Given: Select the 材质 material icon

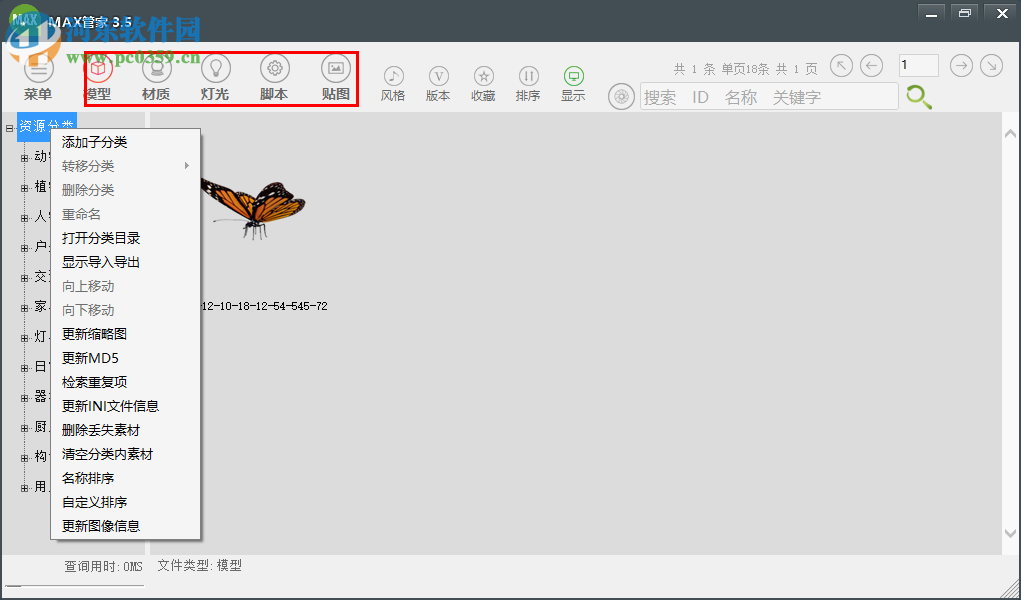Looking at the screenshot, I should pyautogui.click(x=156, y=69).
